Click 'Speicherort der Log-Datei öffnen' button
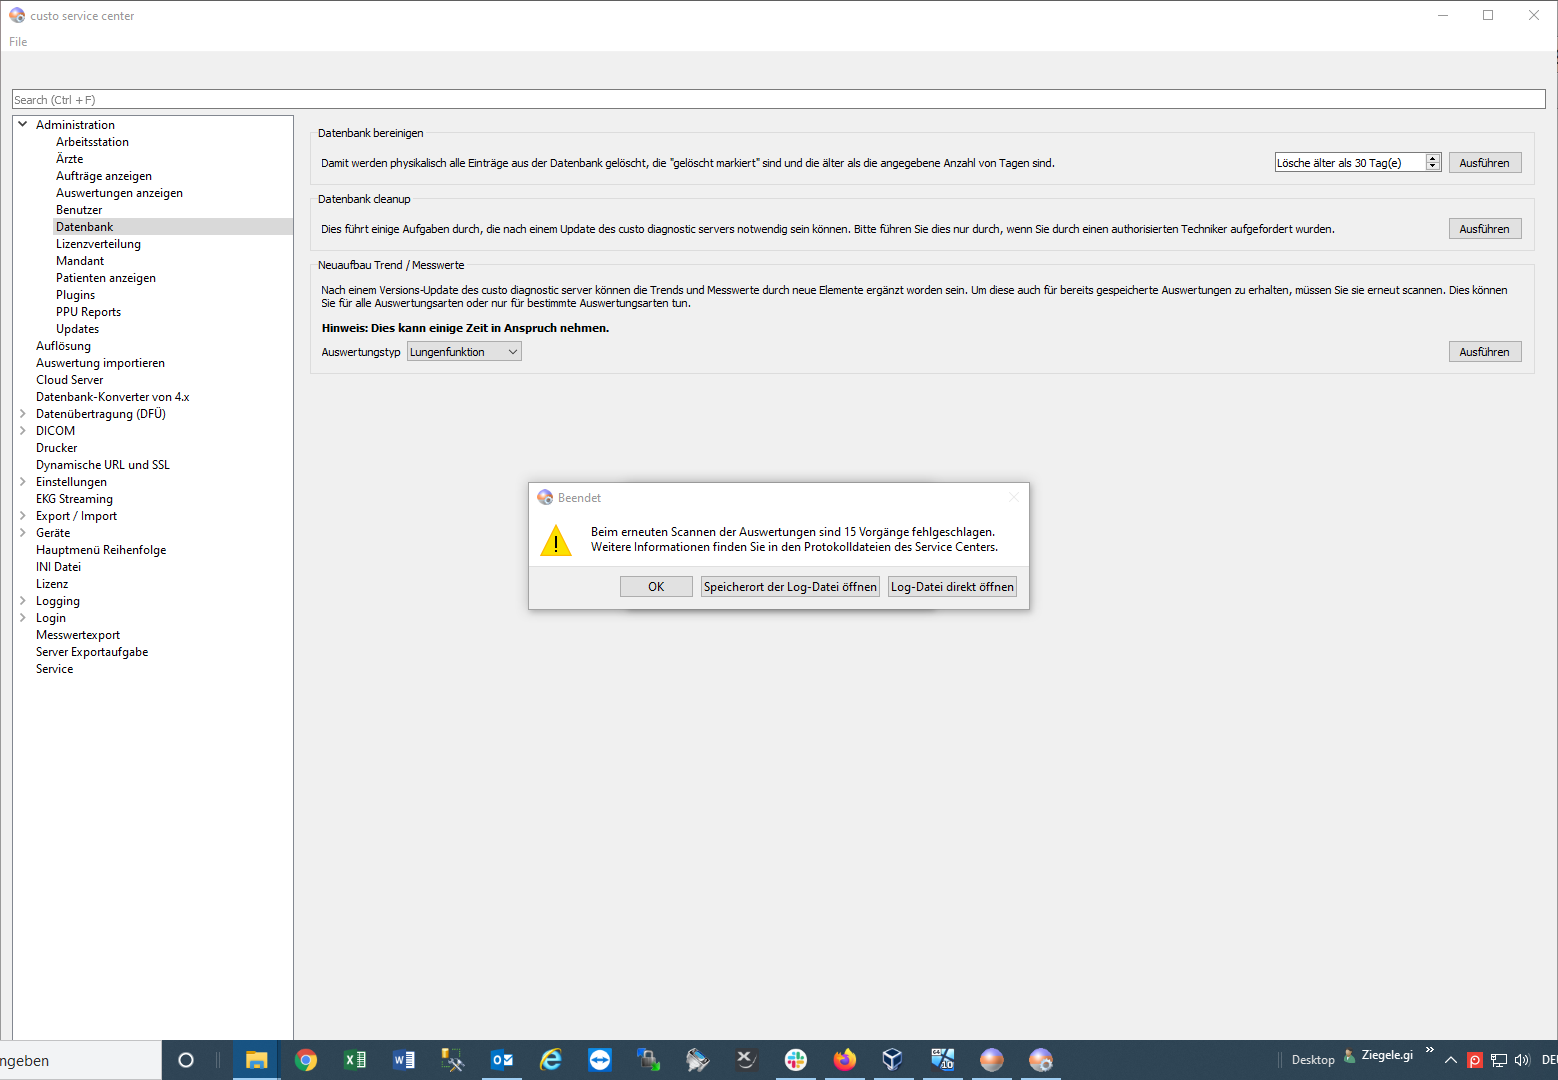 790,587
